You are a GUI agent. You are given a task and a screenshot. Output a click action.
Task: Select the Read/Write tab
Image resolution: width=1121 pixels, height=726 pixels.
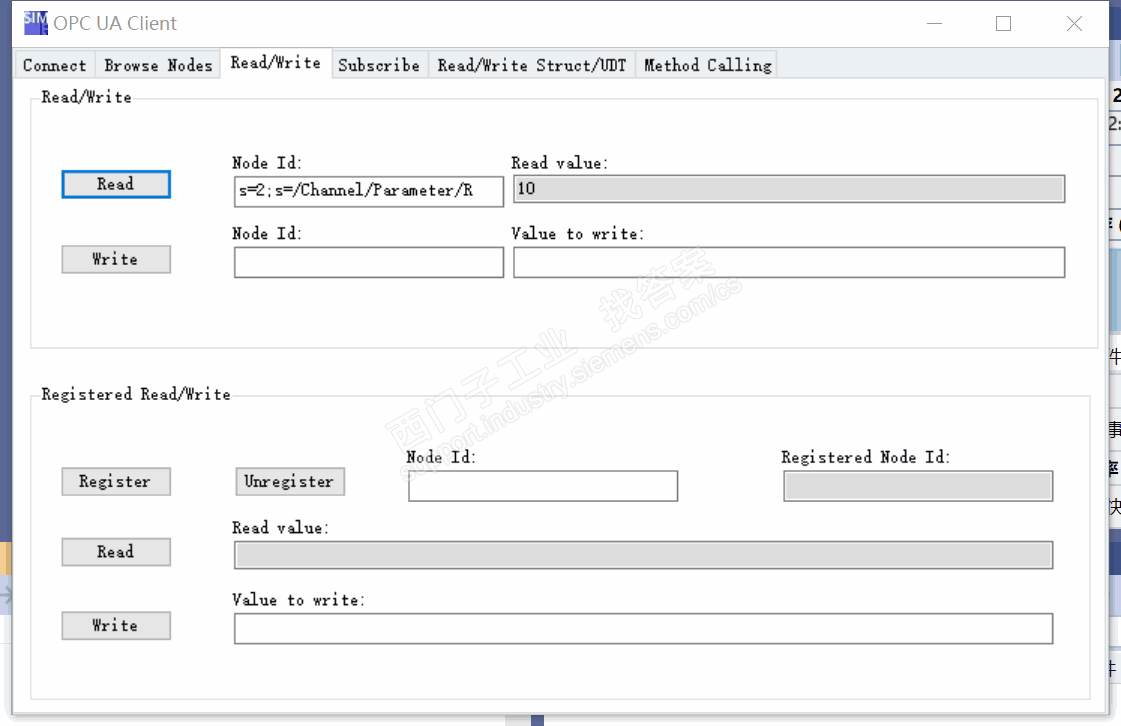[x=275, y=63]
